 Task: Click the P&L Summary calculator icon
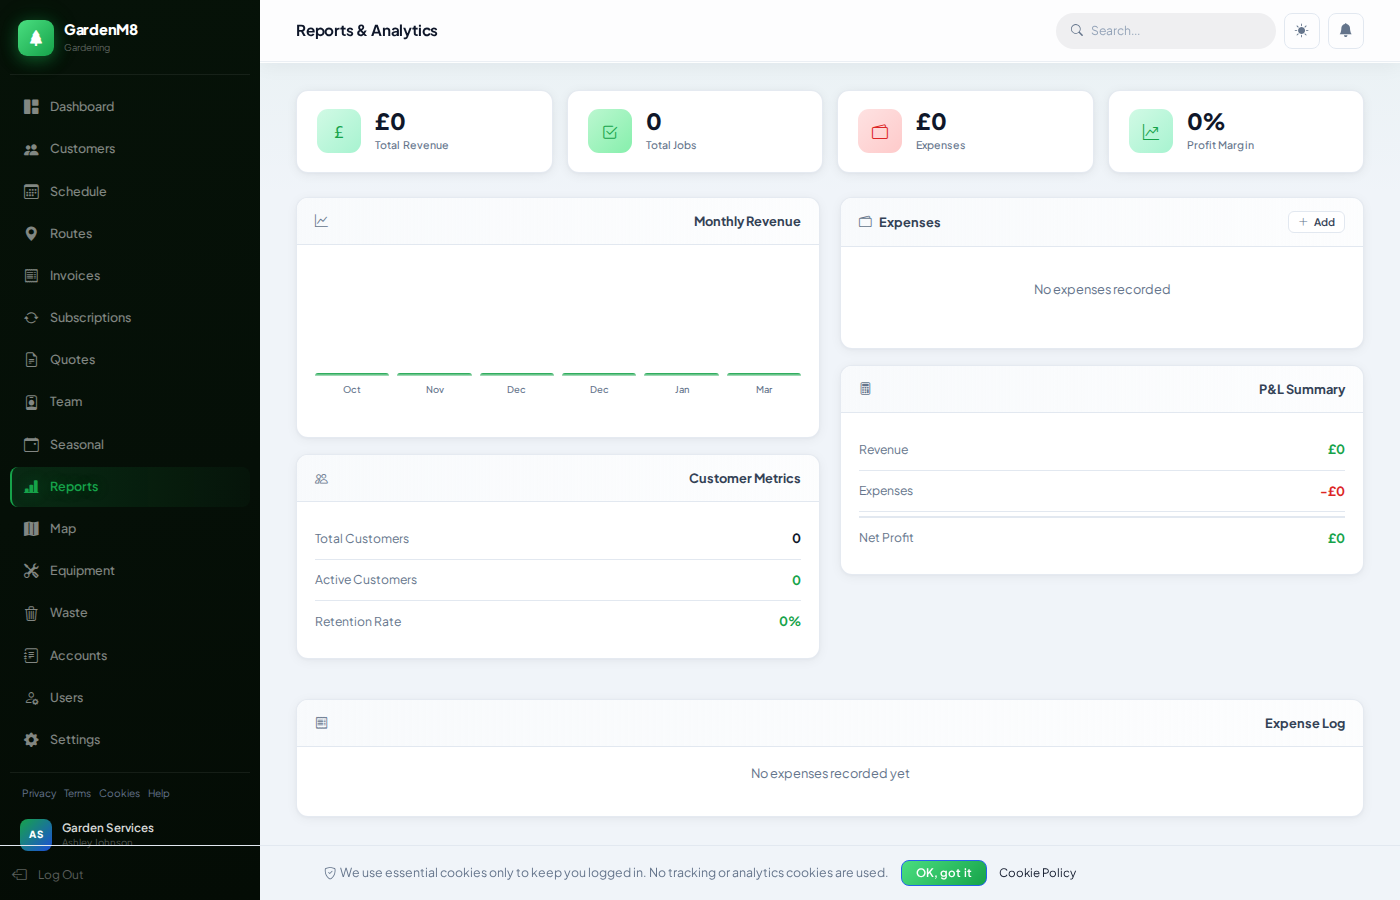click(865, 389)
